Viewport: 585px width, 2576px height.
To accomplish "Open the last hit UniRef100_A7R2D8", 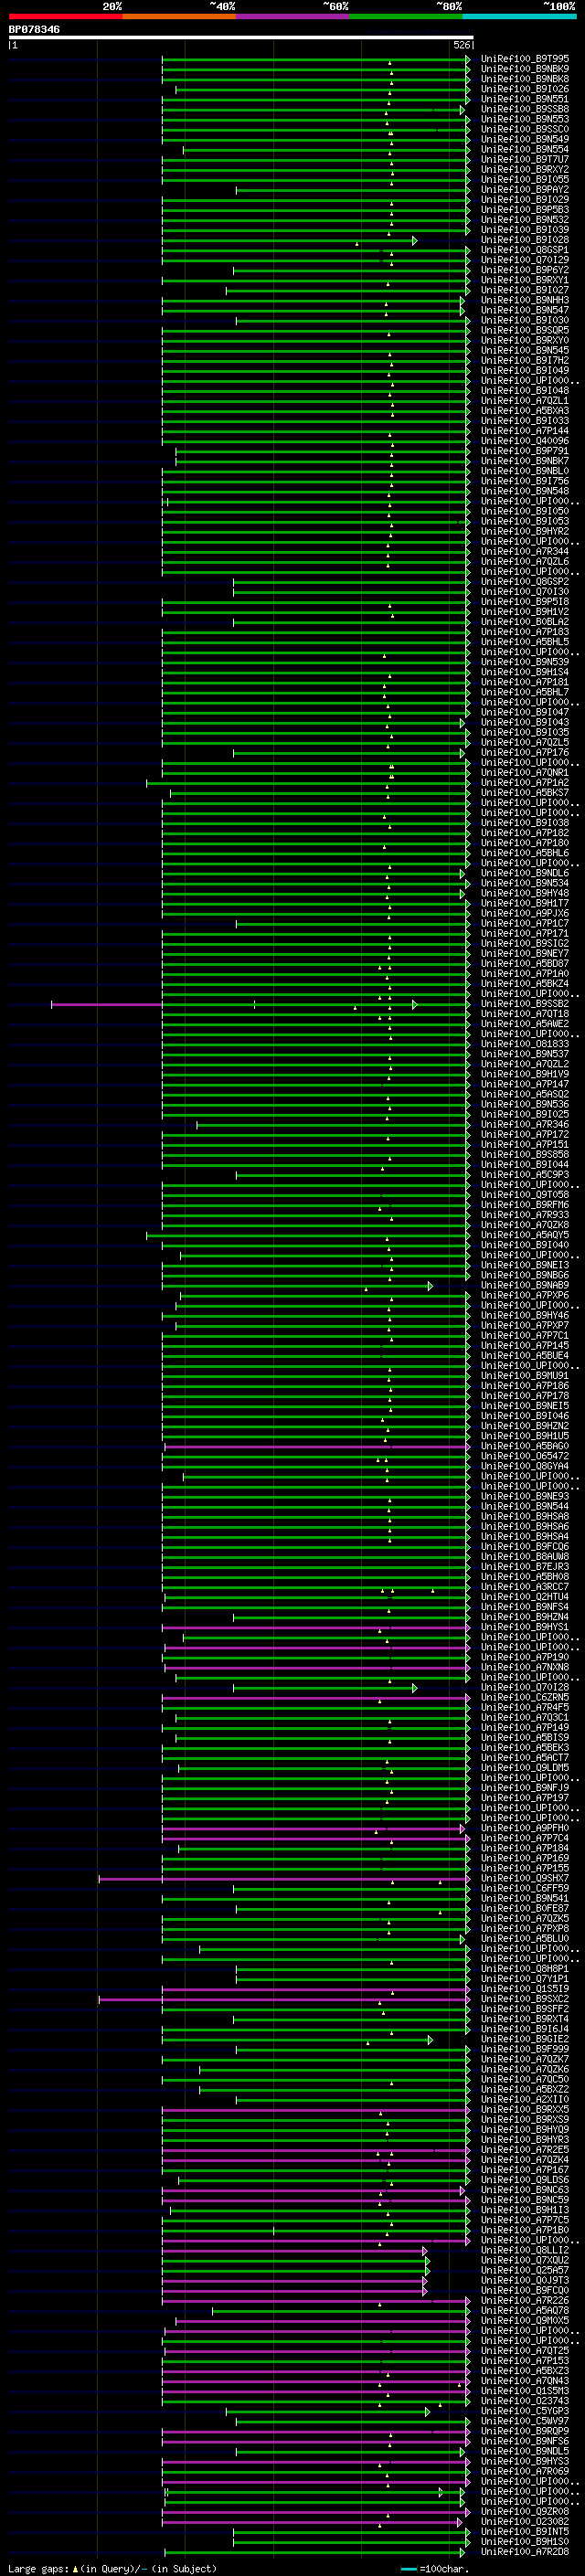I will [525, 2552].
